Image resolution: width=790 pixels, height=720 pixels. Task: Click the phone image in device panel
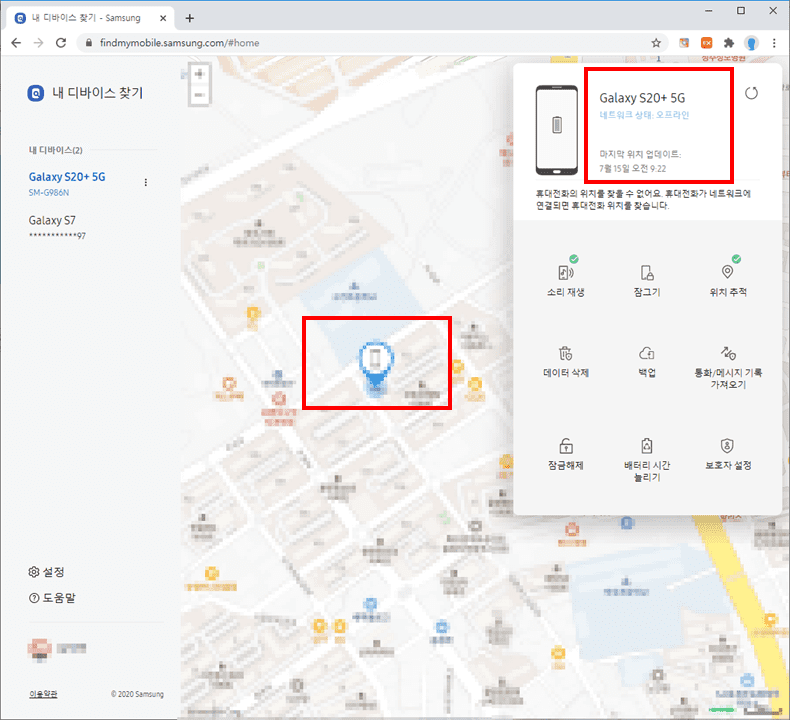tap(557, 130)
